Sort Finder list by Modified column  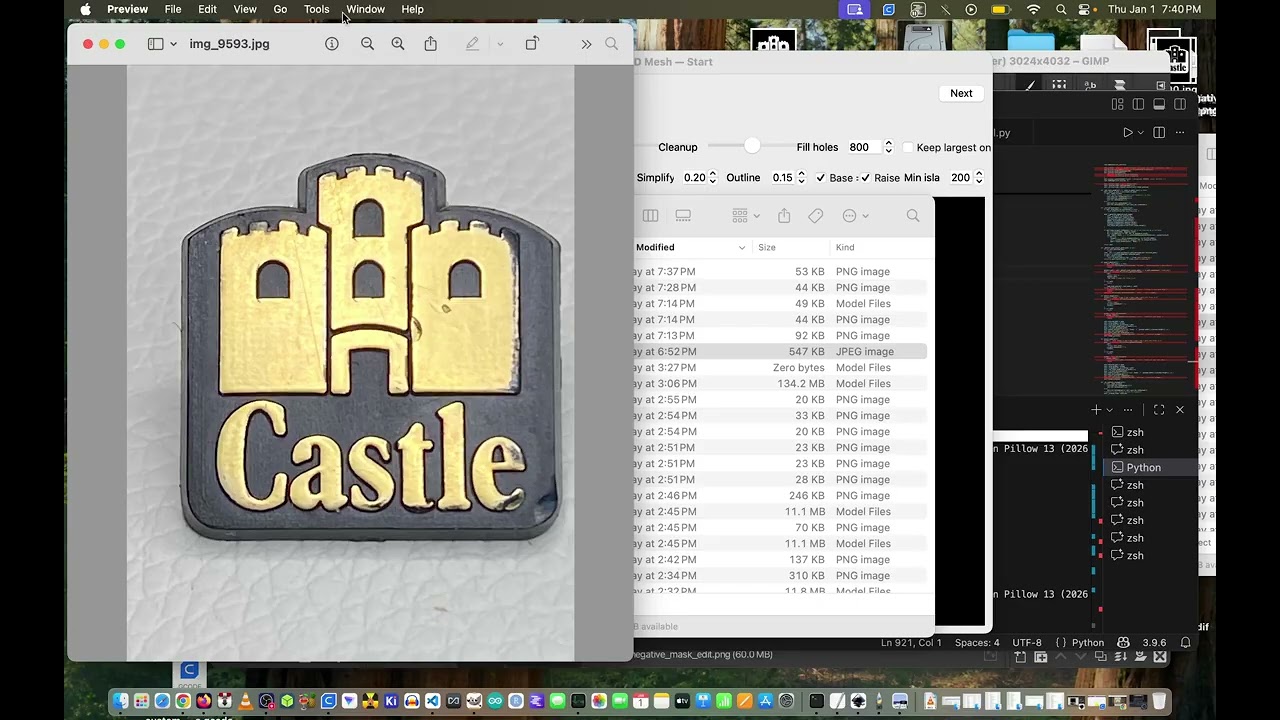point(690,247)
